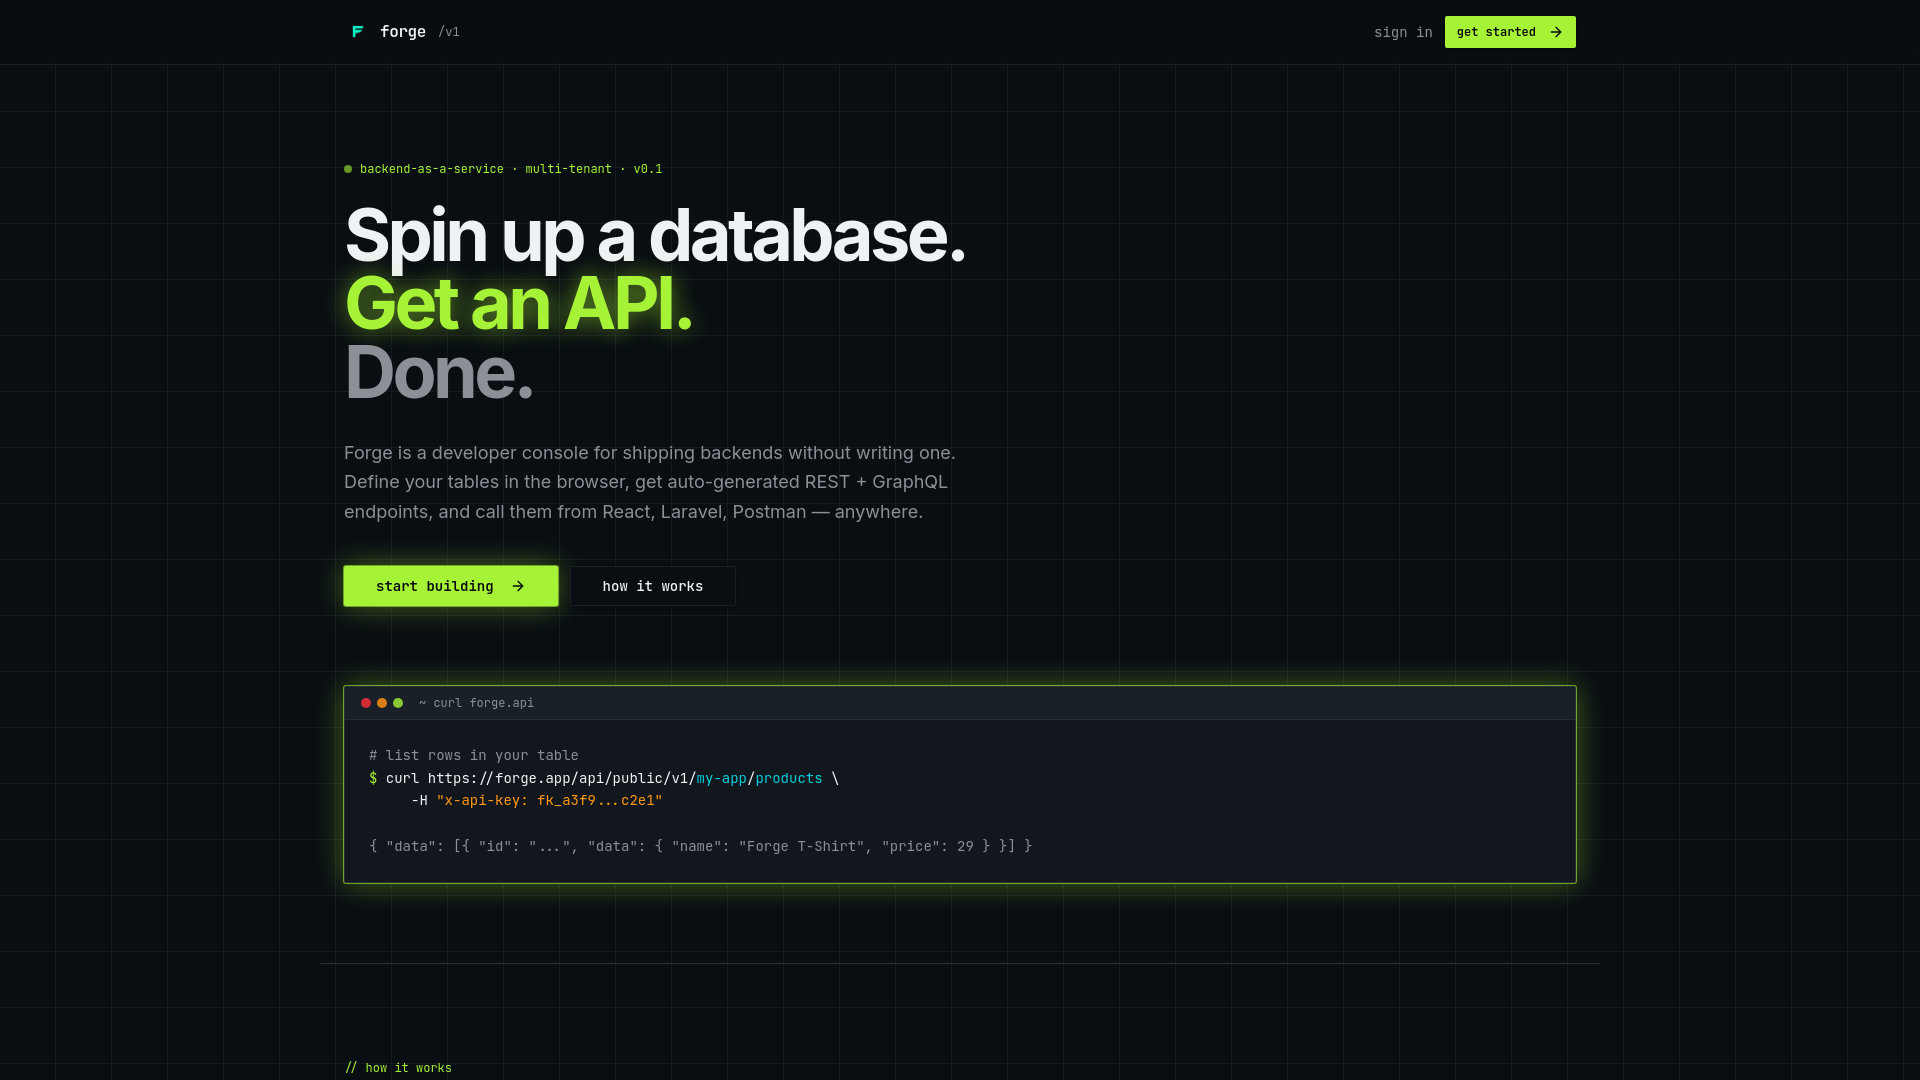Click 'my-app' in the curl URL

coord(722,778)
